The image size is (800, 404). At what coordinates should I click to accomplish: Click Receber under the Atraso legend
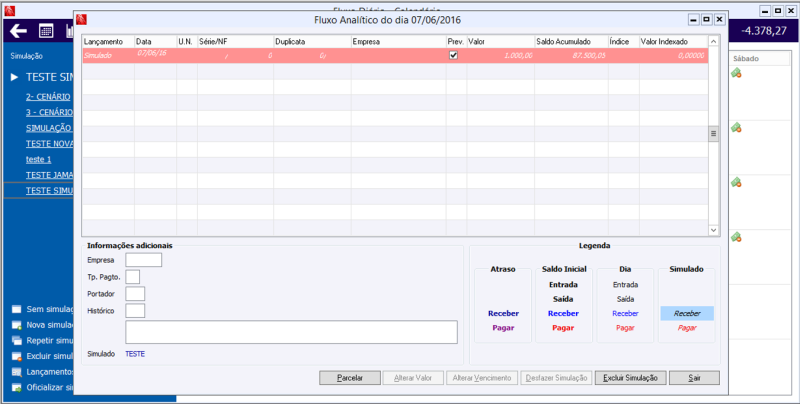(x=503, y=313)
